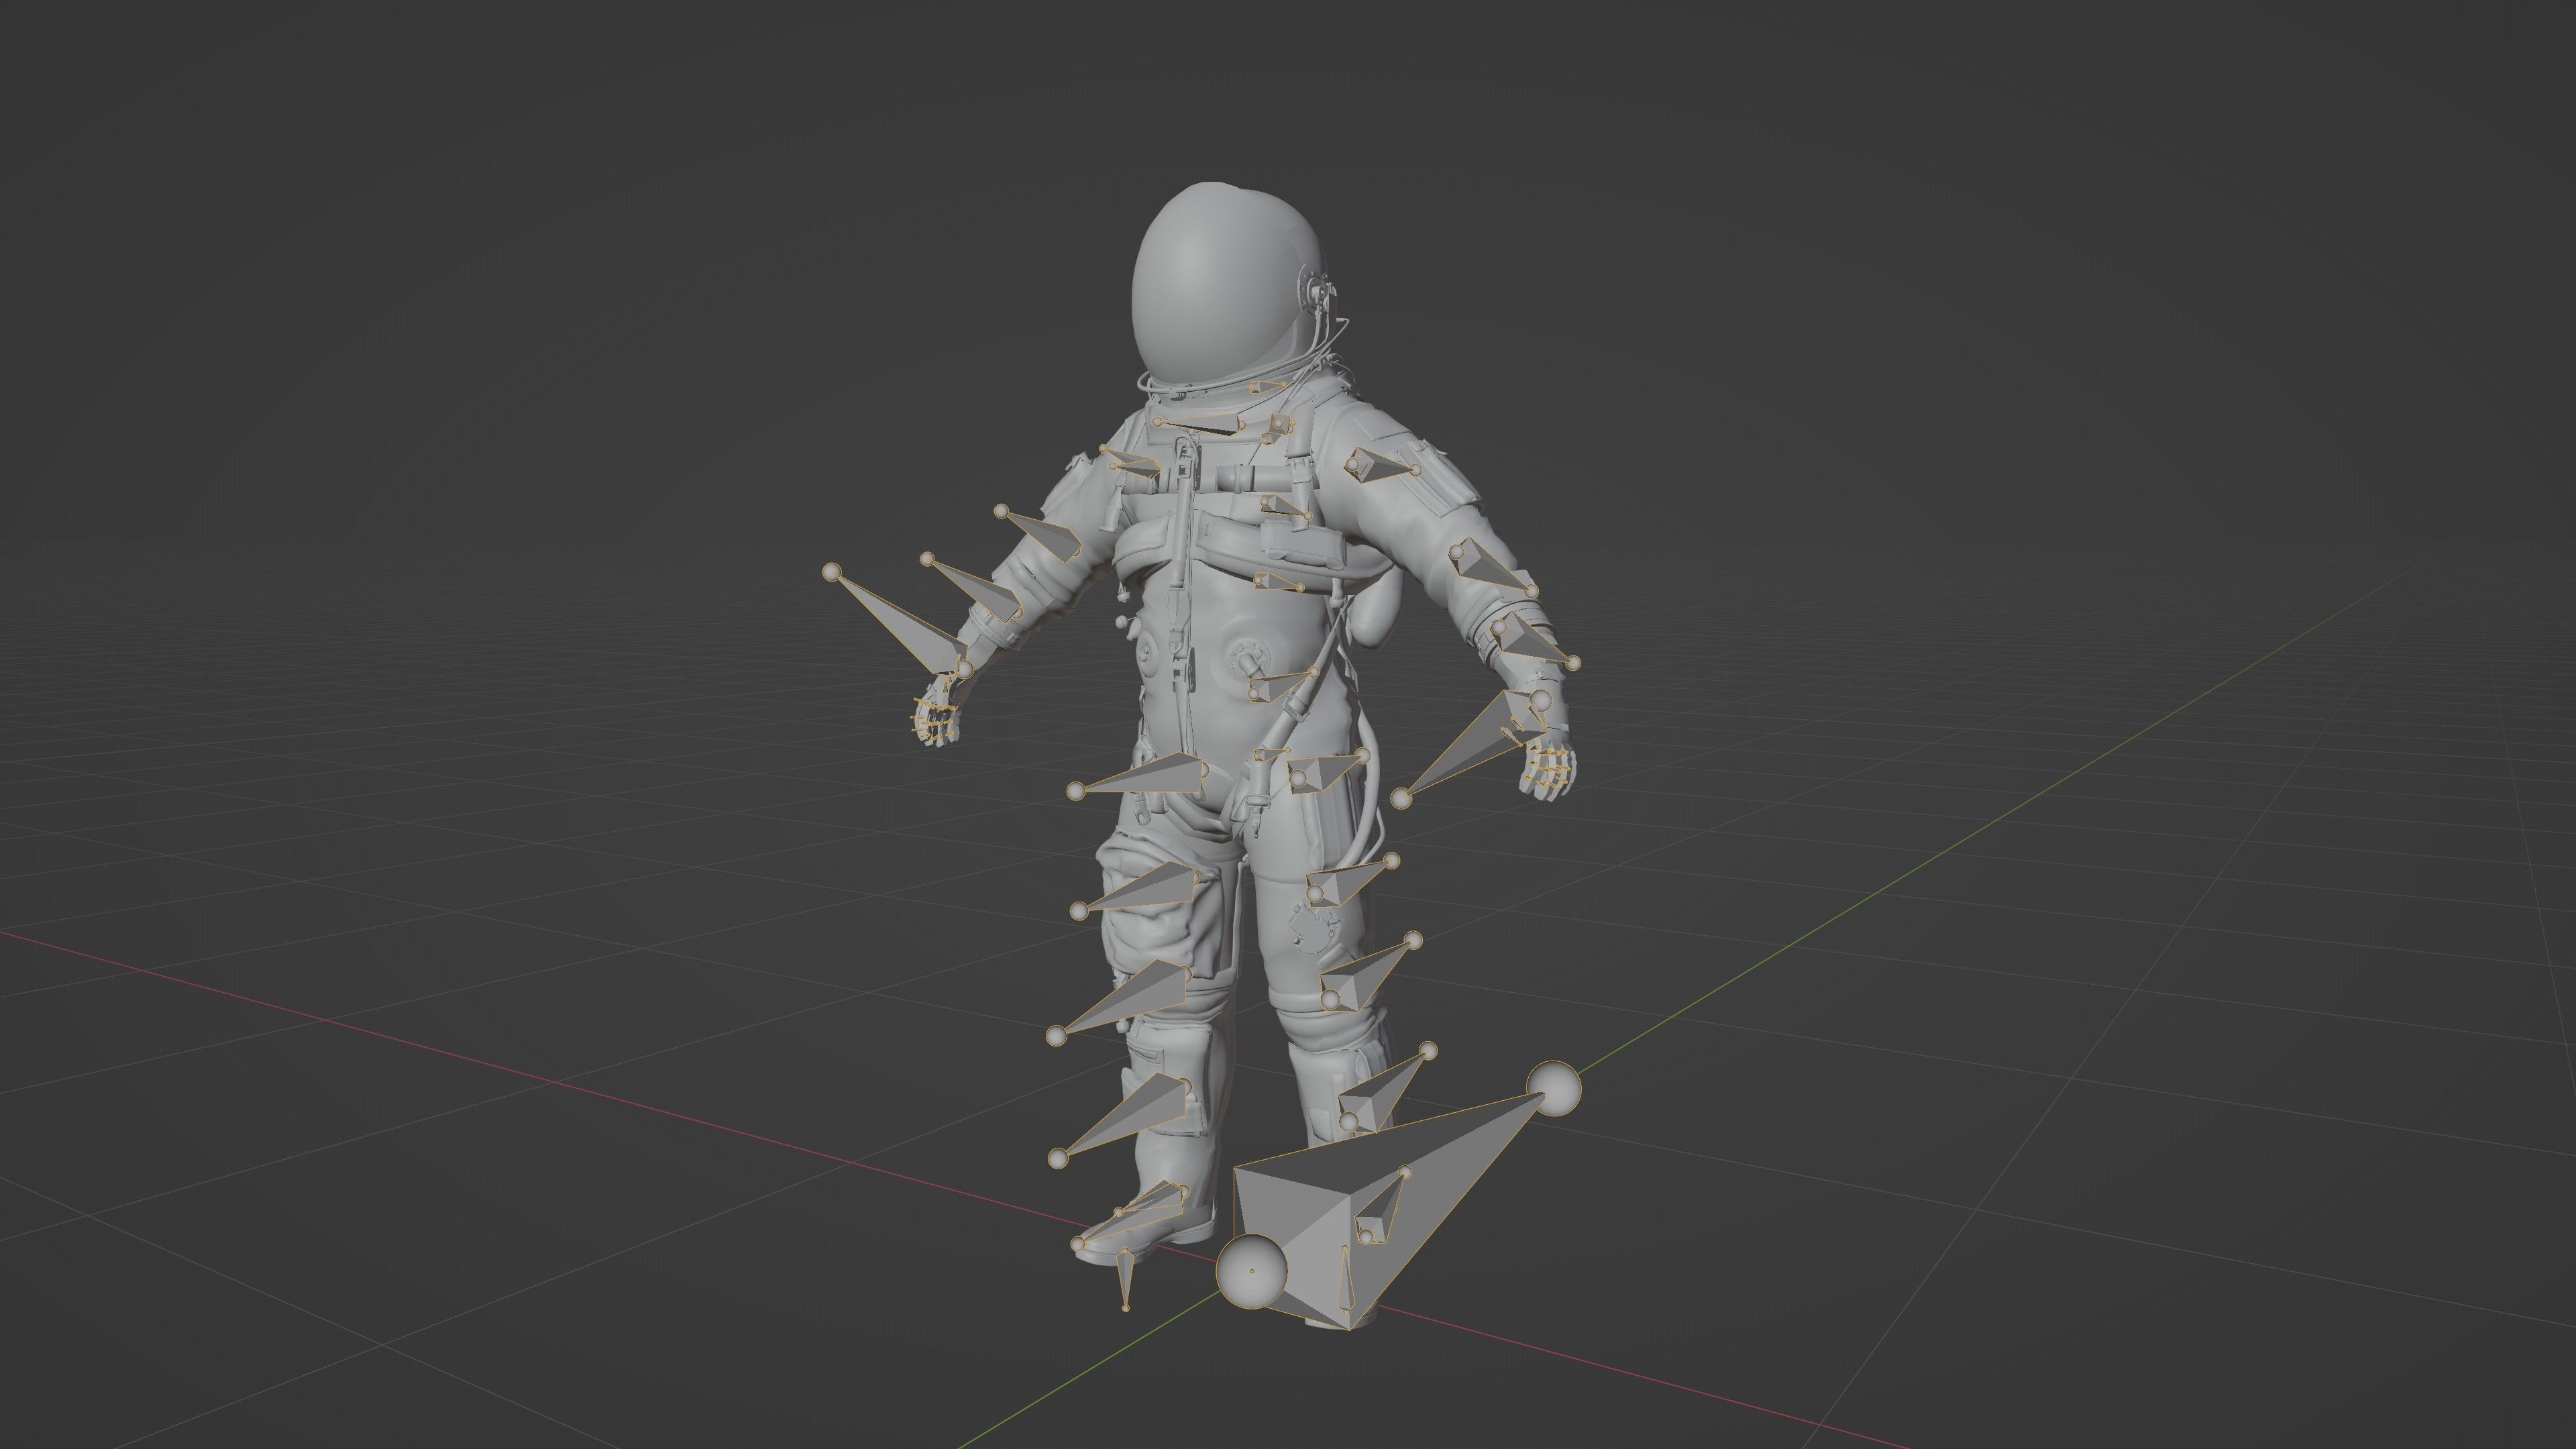Click the largest bone's big tail sphere
Viewport: 2576px width, 1449px height.
pos(1553,1089)
